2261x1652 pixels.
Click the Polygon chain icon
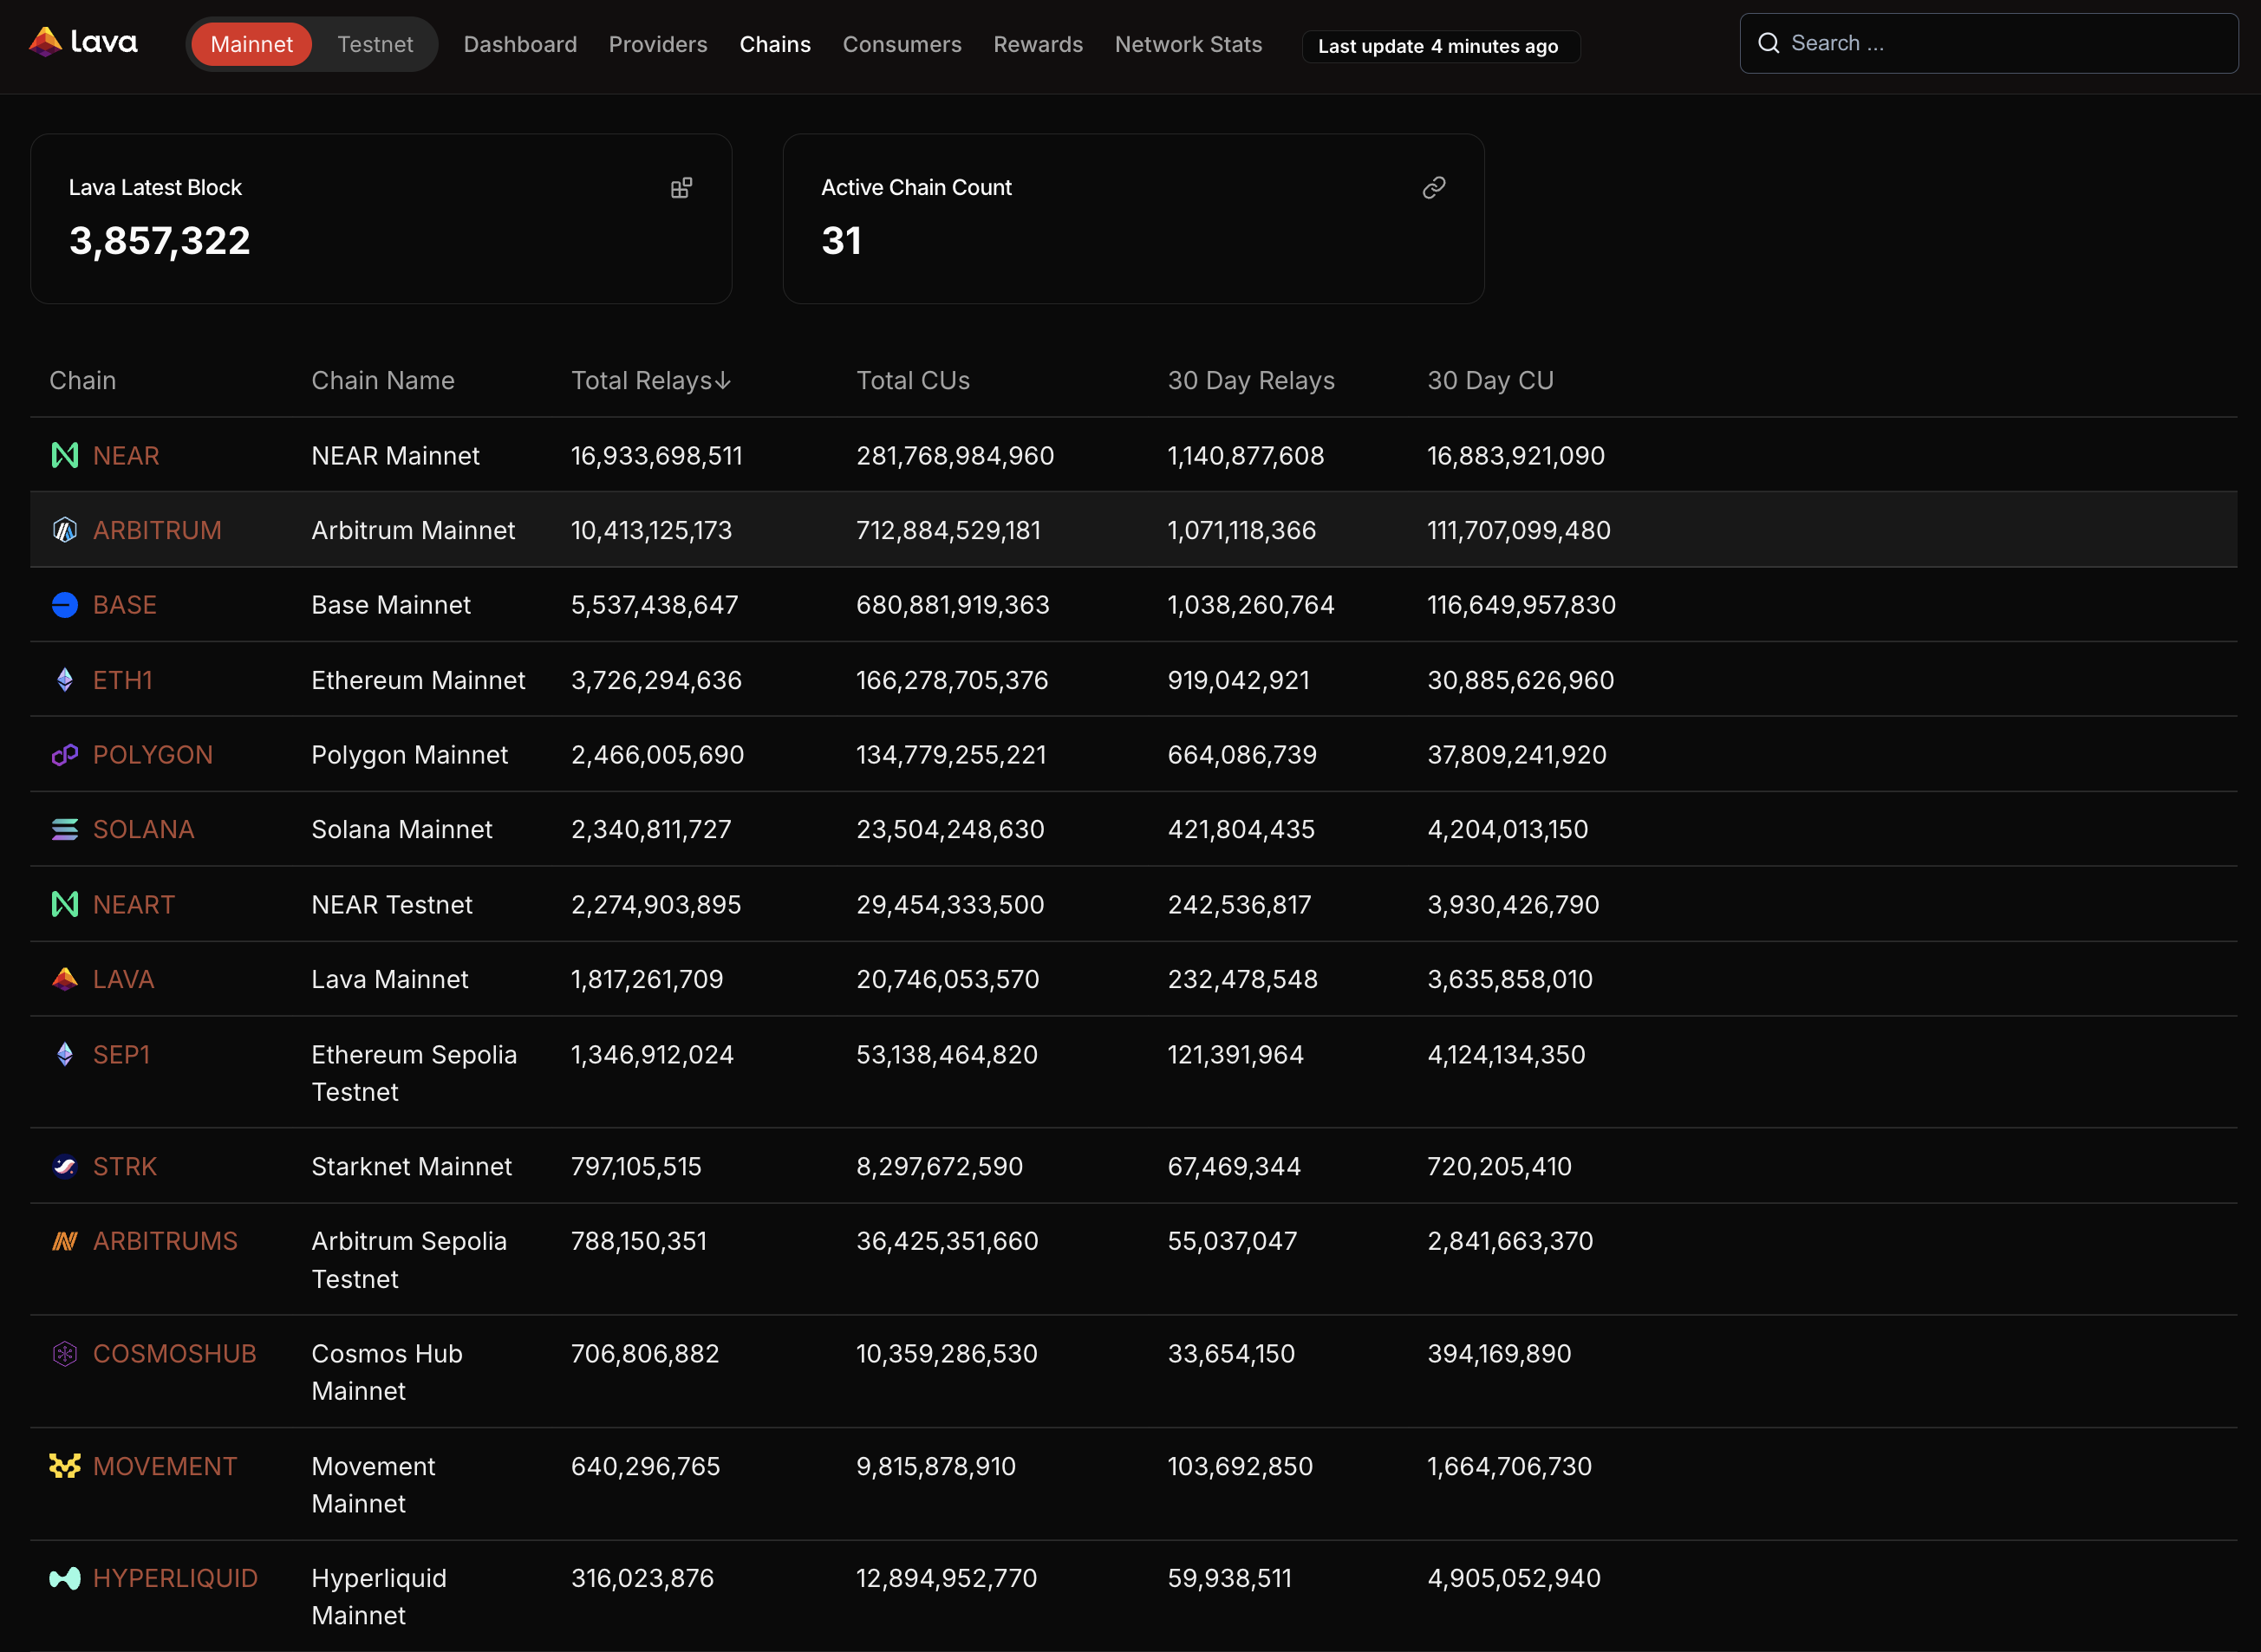(x=64, y=754)
